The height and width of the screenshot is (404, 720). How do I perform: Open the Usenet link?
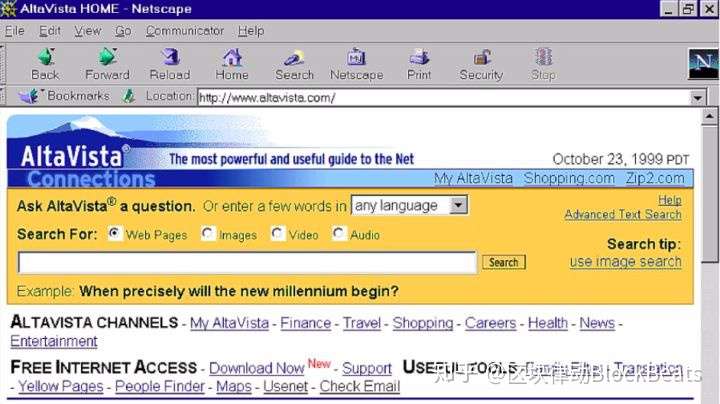[286, 387]
